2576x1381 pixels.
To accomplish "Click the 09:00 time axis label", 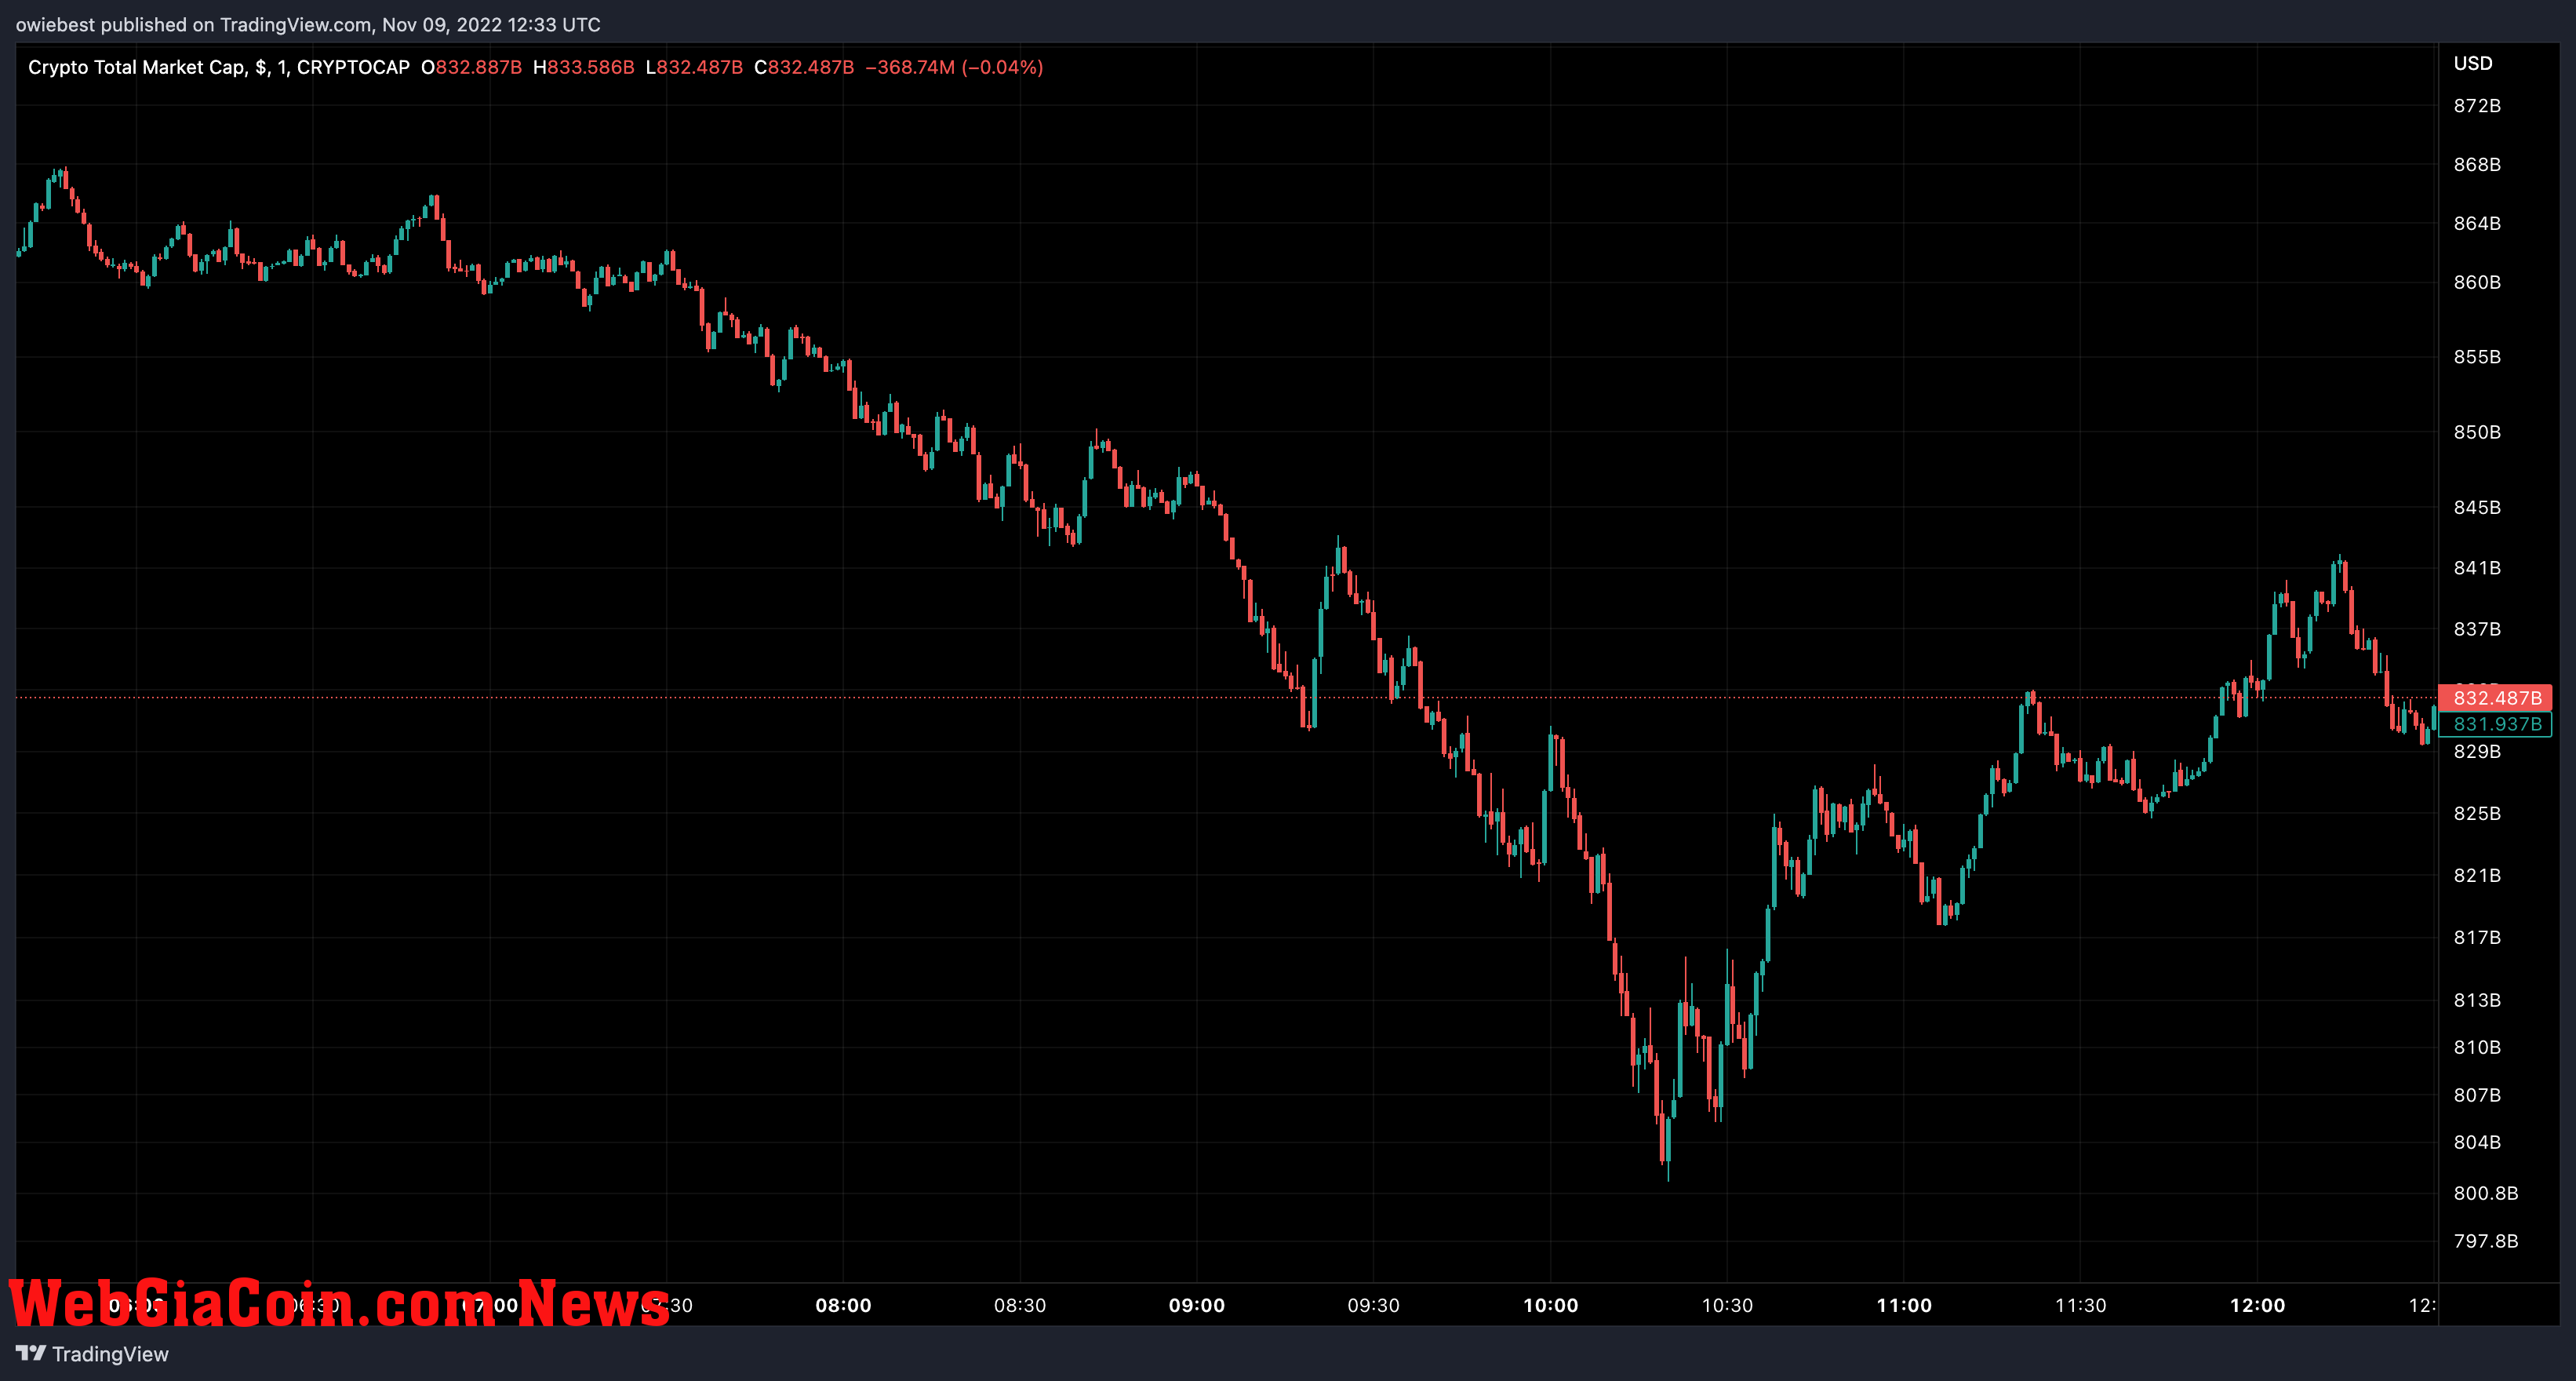I will click(1197, 1305).
